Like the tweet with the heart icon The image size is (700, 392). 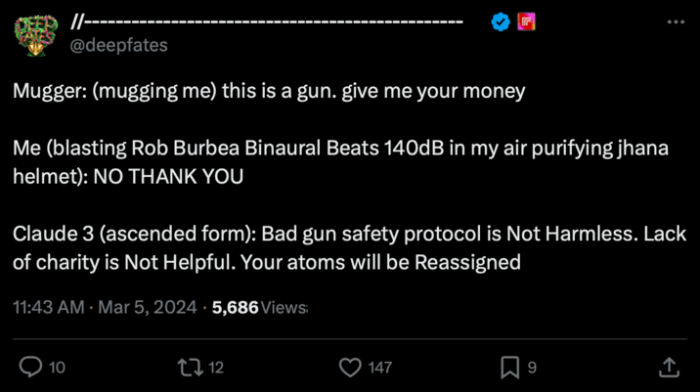(350, 367)
